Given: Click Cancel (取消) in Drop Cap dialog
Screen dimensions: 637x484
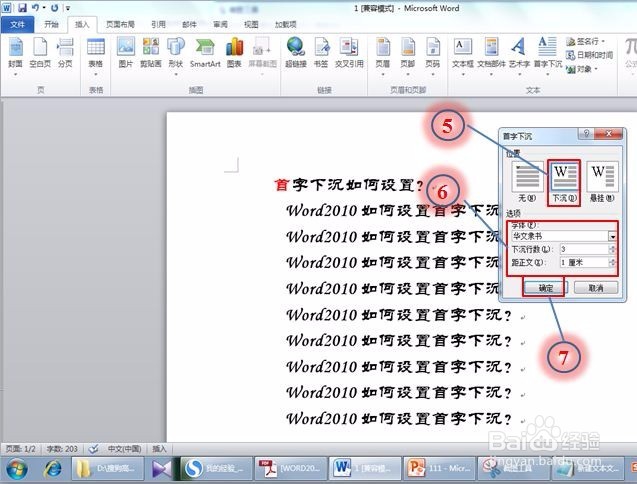Looking at the screenshot, I should tap(596, 288).
